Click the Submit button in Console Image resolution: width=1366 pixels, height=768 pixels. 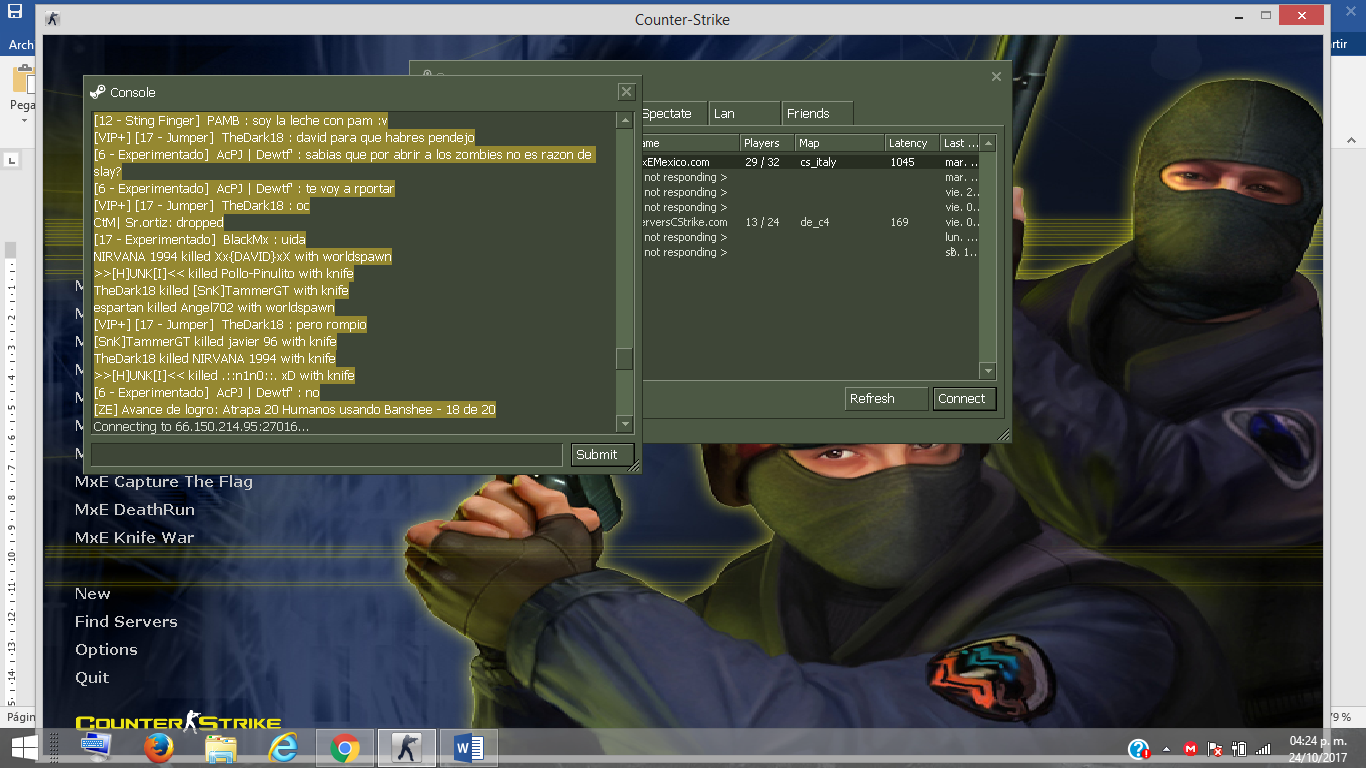602,454
